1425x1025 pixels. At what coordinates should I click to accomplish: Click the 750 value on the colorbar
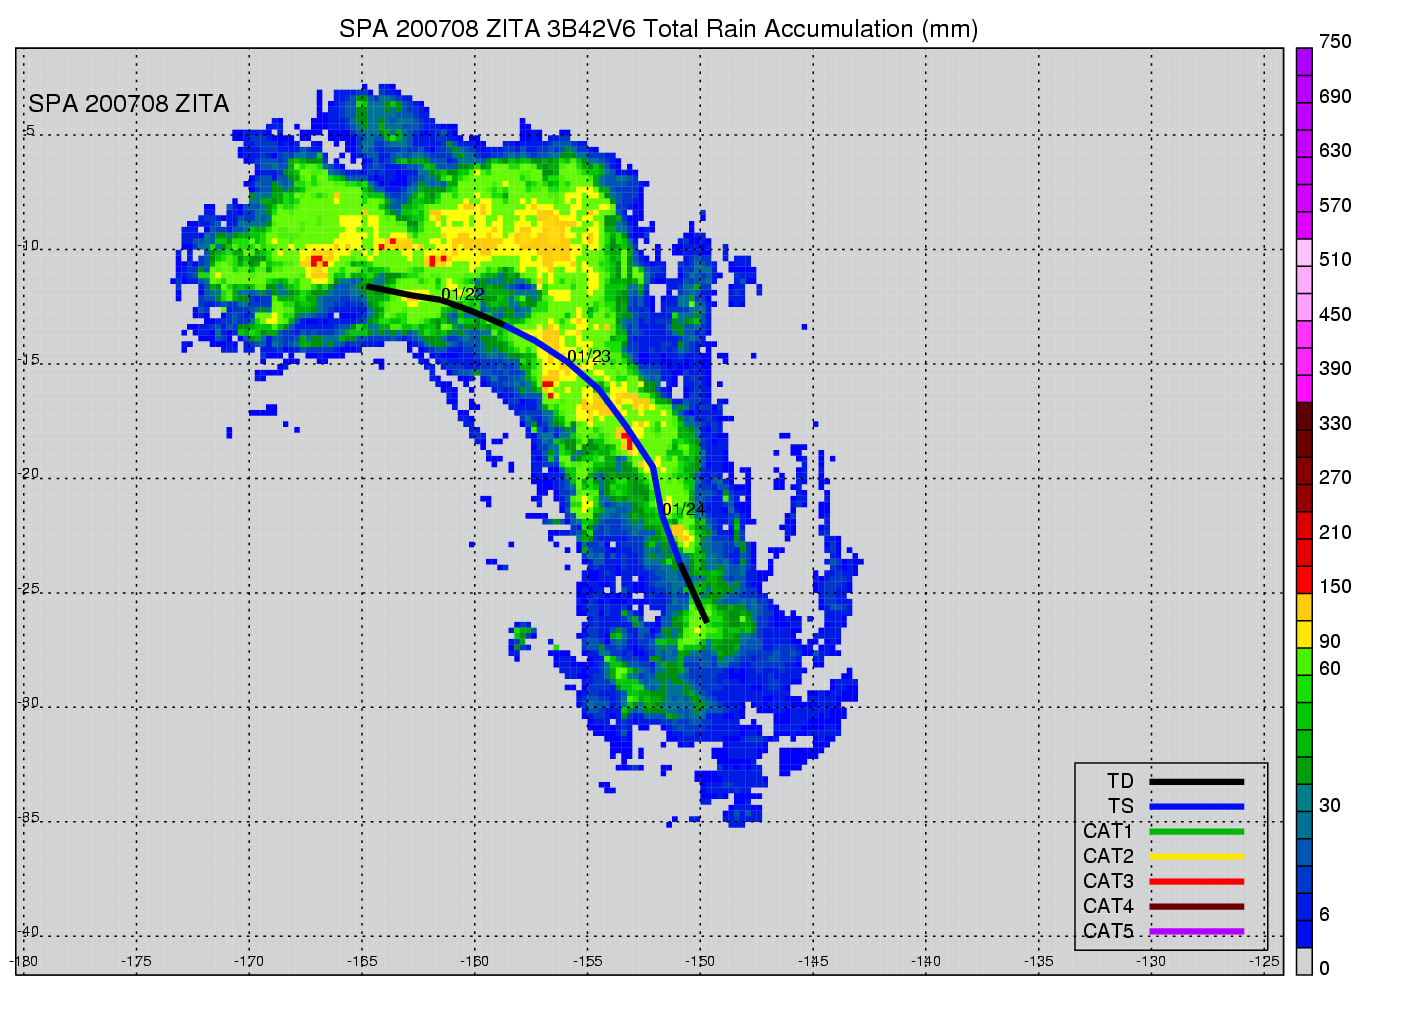coord(1334,42)
